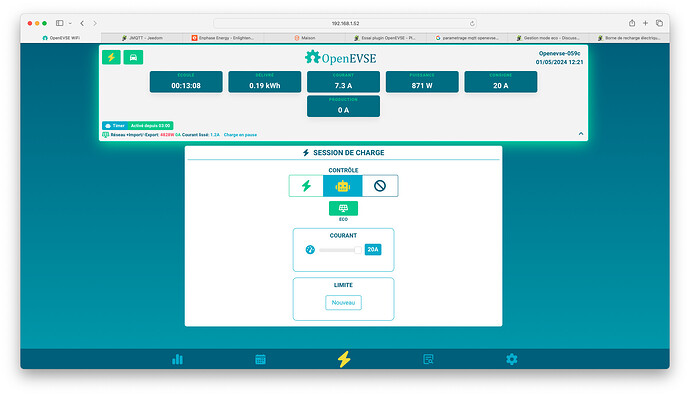Screen dimensions: 690x396
Task: Switch to Essai plugin OpenEVSE tab
Action: point(385,38)
